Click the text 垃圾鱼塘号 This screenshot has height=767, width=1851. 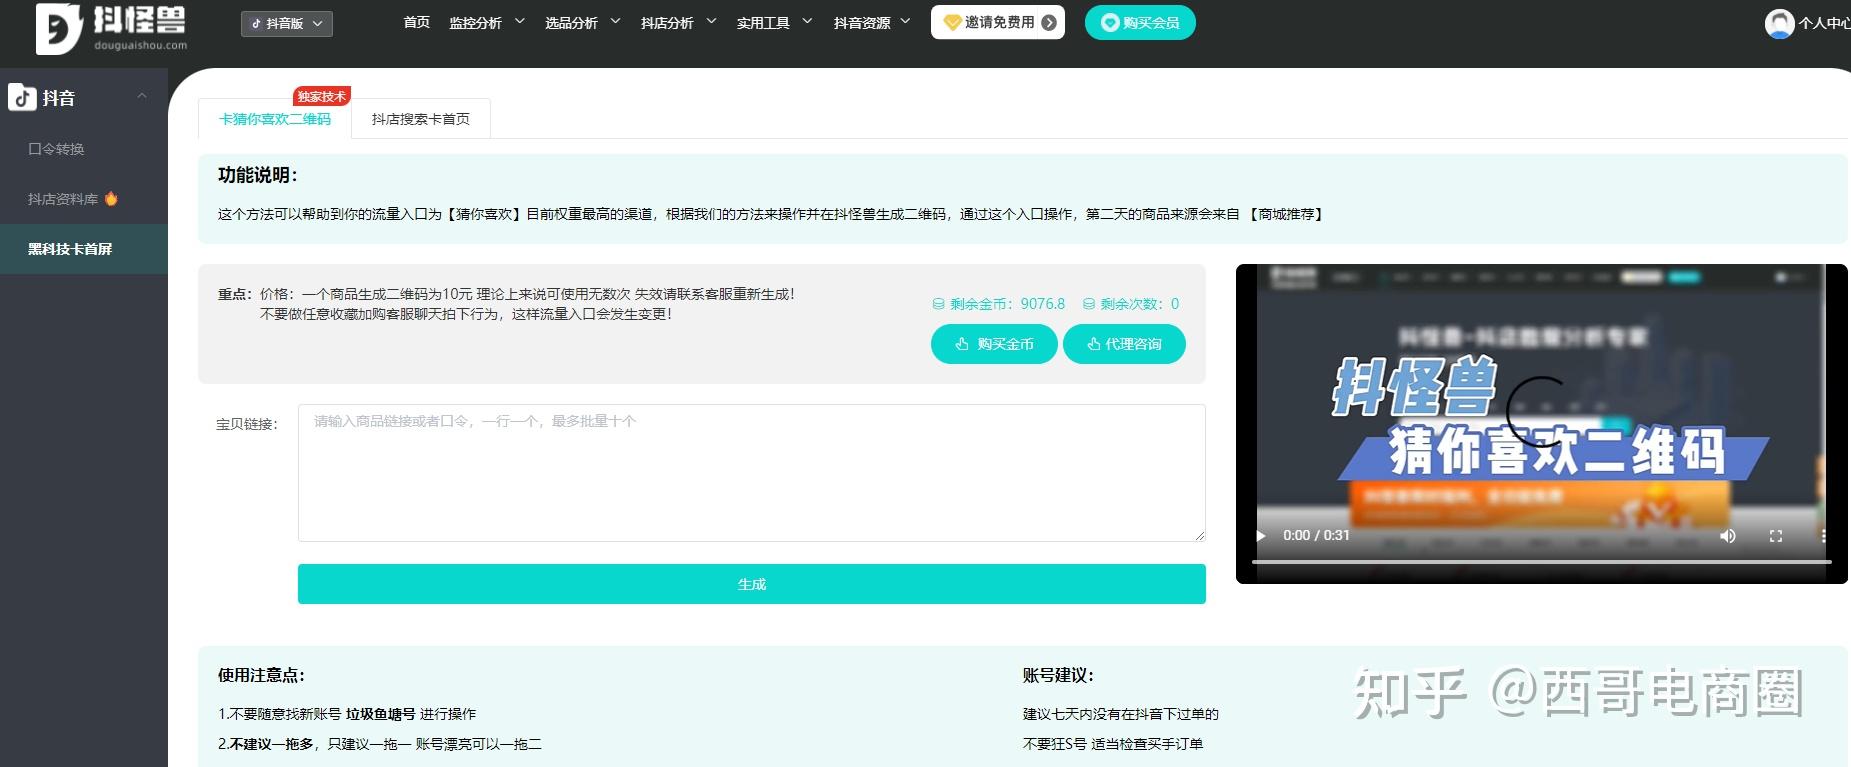380,714
